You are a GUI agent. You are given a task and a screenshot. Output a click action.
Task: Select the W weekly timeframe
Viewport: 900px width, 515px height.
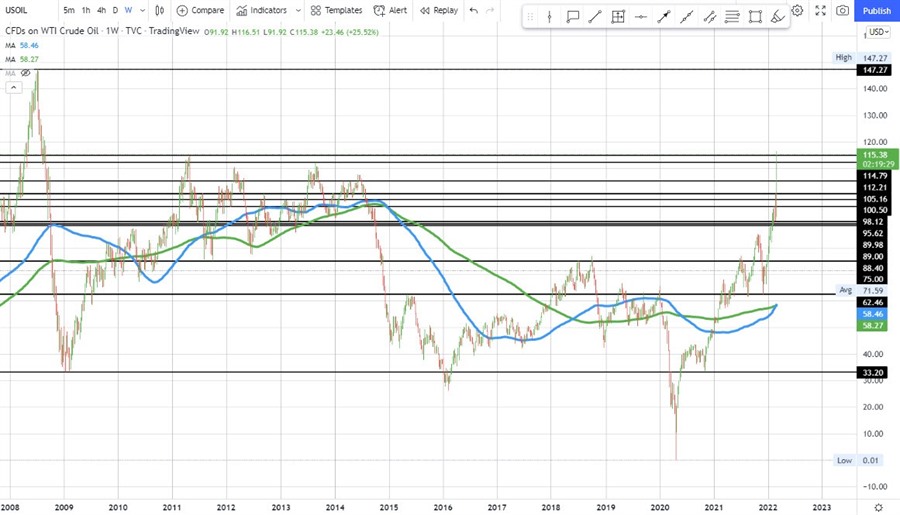click(x=129, y=10)
